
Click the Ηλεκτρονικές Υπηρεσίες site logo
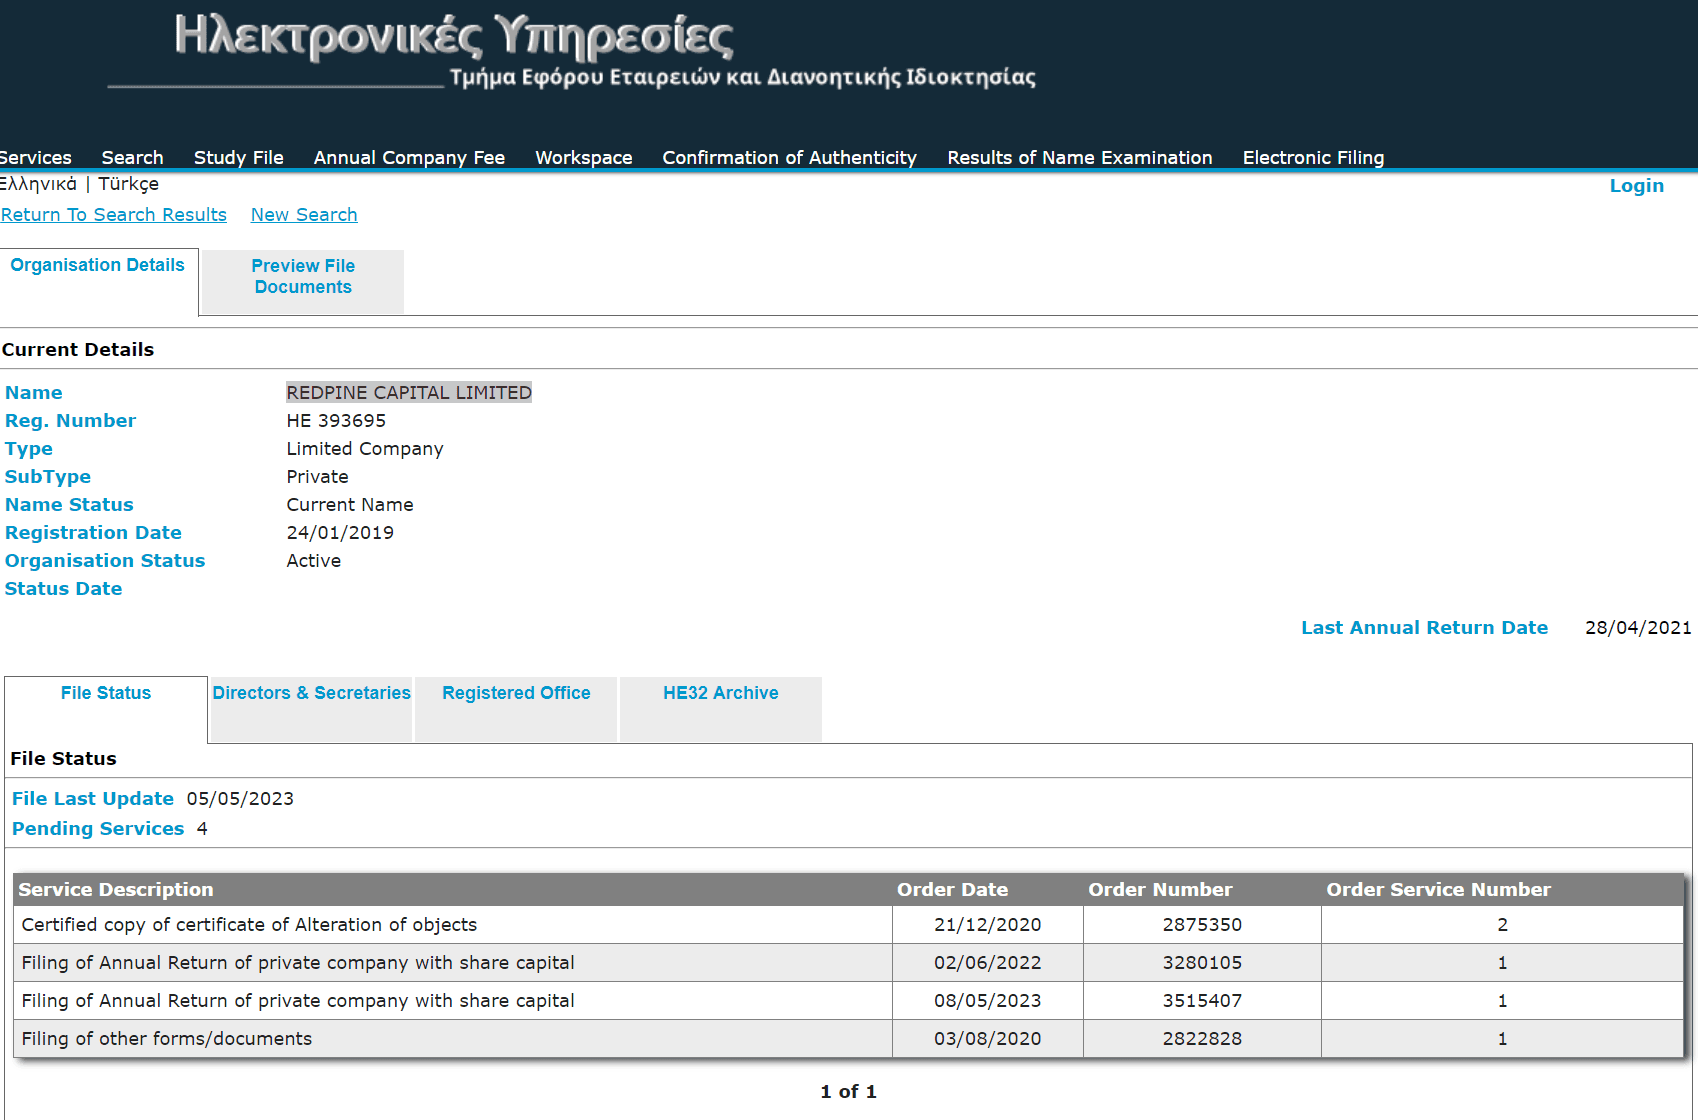coord(453,37)
